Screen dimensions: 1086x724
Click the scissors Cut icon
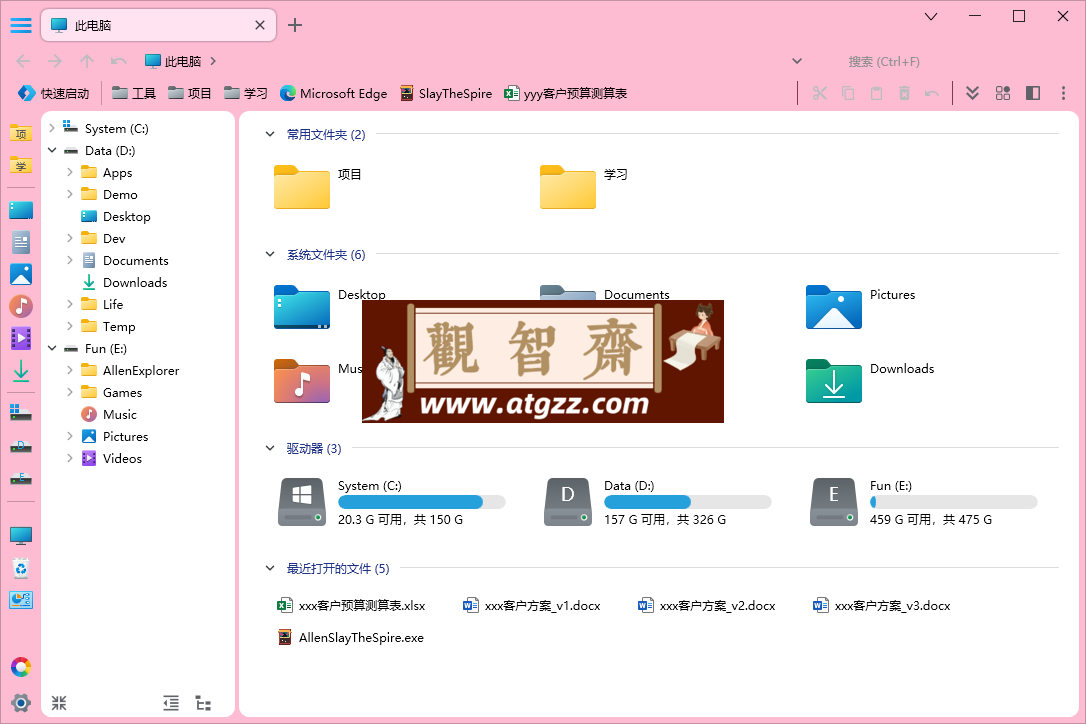pyautogui.click(x=820, y=93)
